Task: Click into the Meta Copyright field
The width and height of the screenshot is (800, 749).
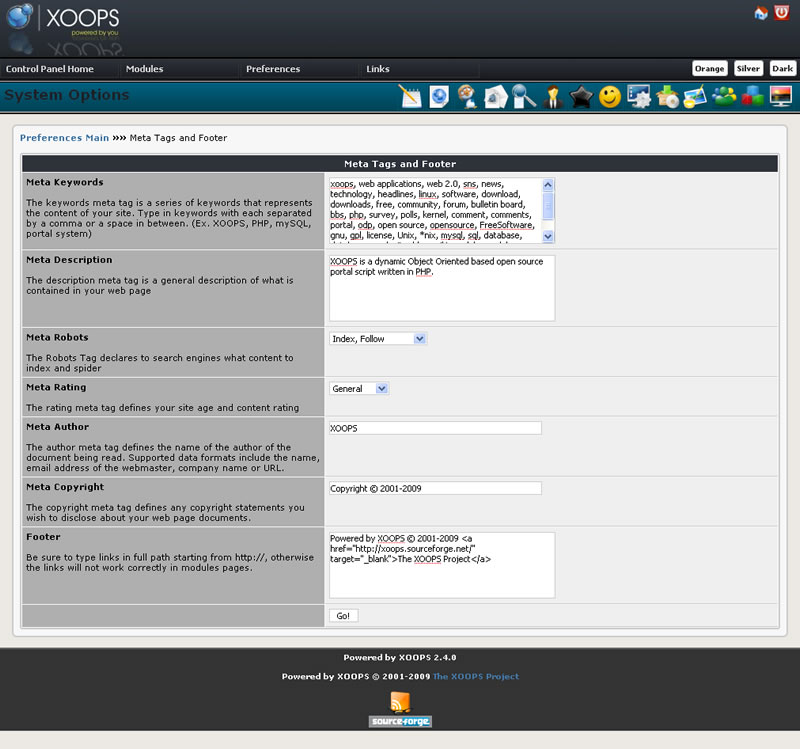Action: pyautogui.click(x=435, y=488)
